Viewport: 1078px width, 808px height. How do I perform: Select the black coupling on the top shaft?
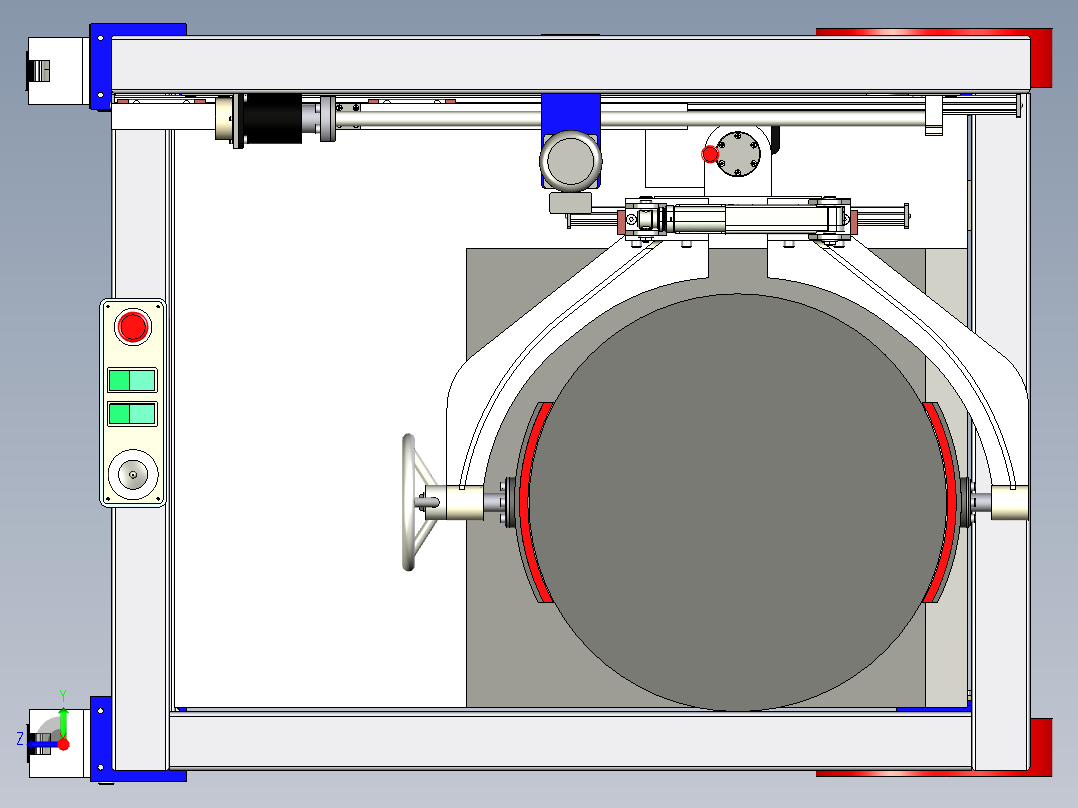pos(272,119)
